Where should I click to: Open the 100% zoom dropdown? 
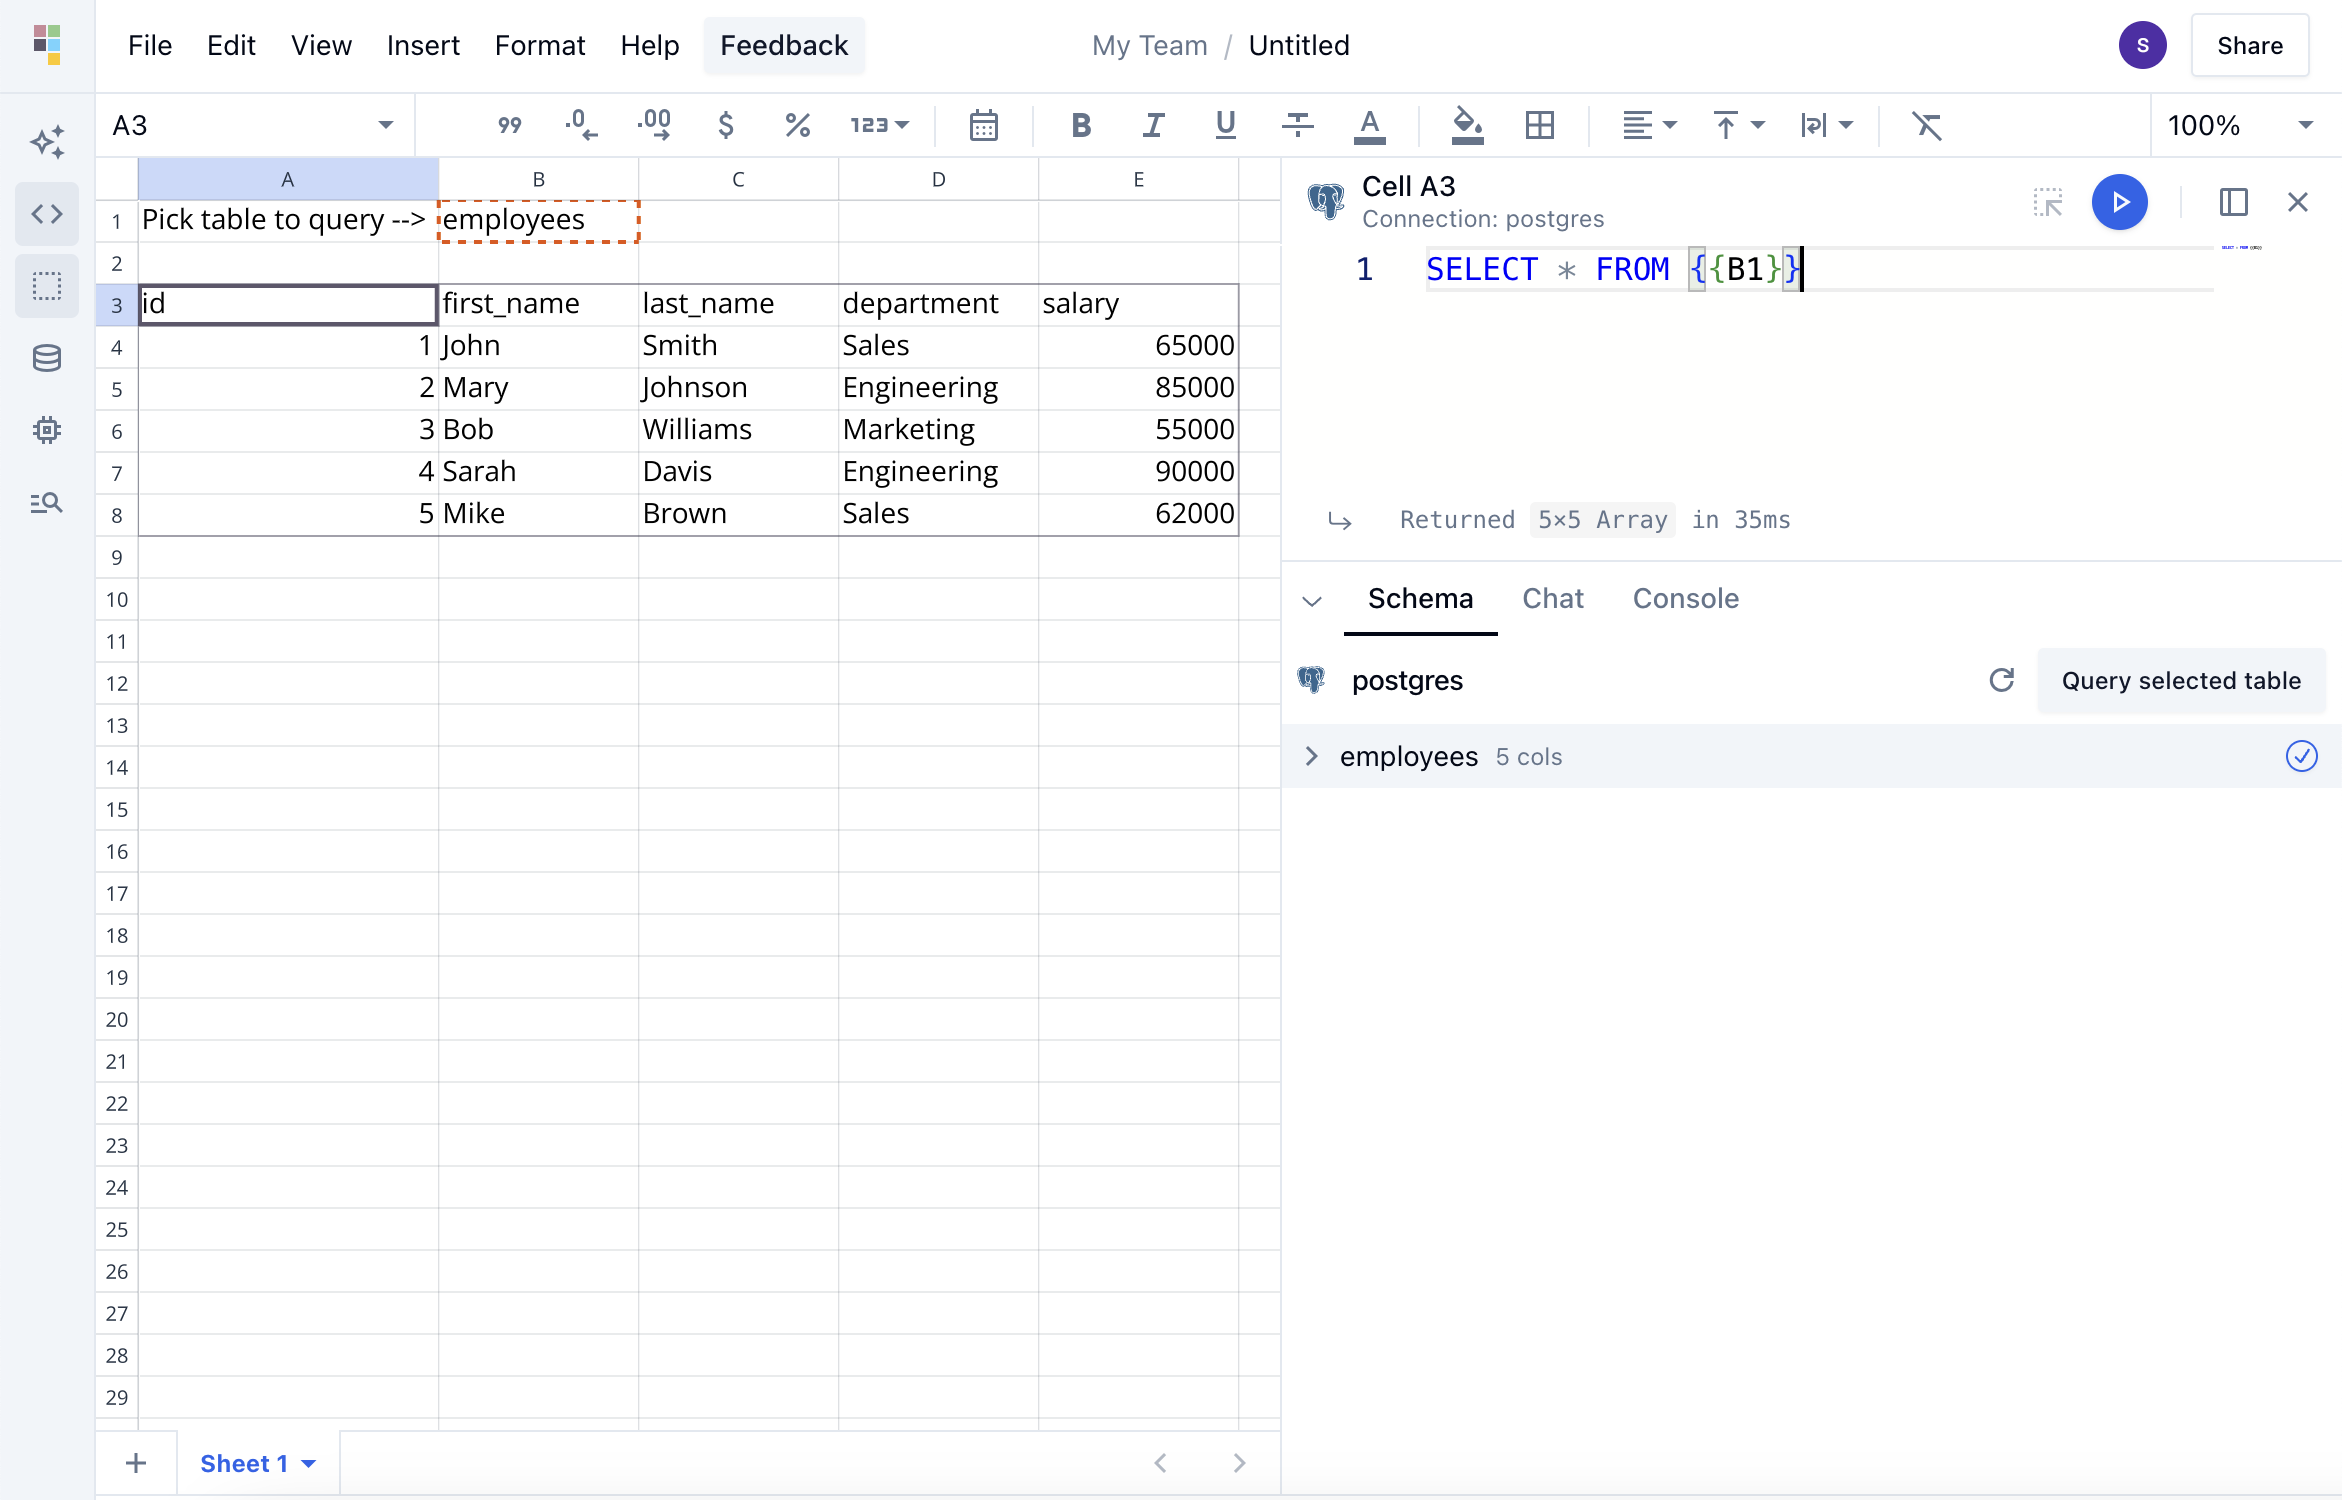[x=2240, y=126]
